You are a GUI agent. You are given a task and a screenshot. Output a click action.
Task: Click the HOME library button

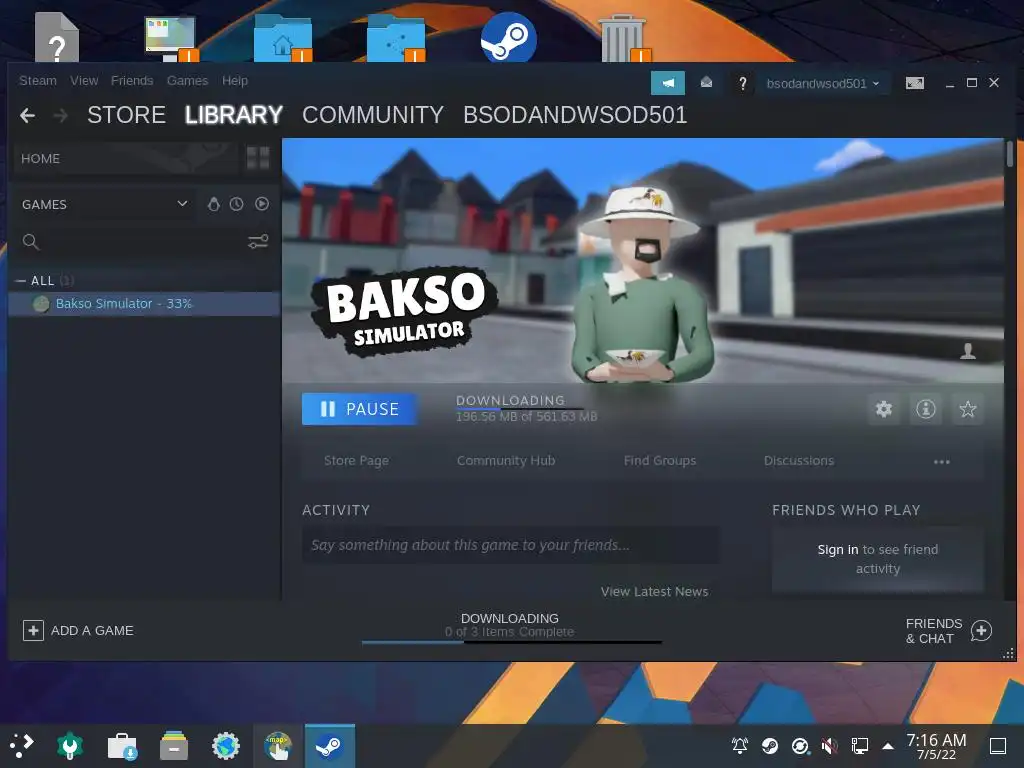[126, 158]
